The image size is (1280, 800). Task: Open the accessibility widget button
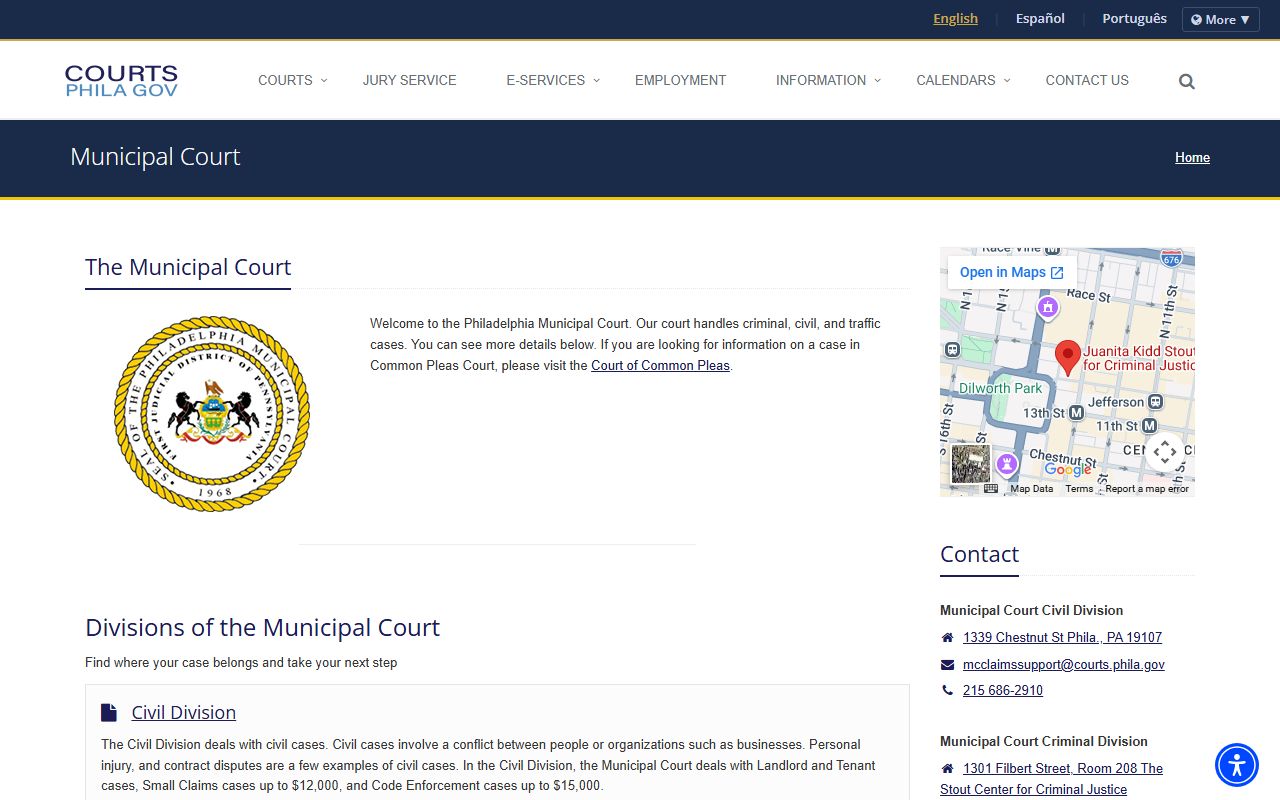[x=1237, y=765]
